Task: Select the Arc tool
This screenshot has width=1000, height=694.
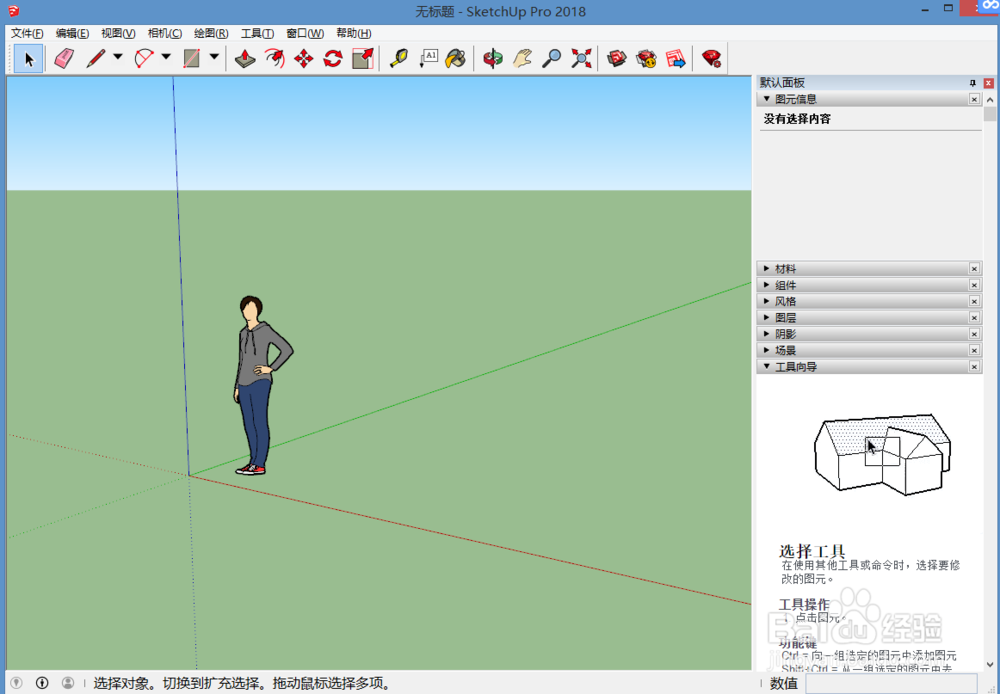Action: [144, 59]
